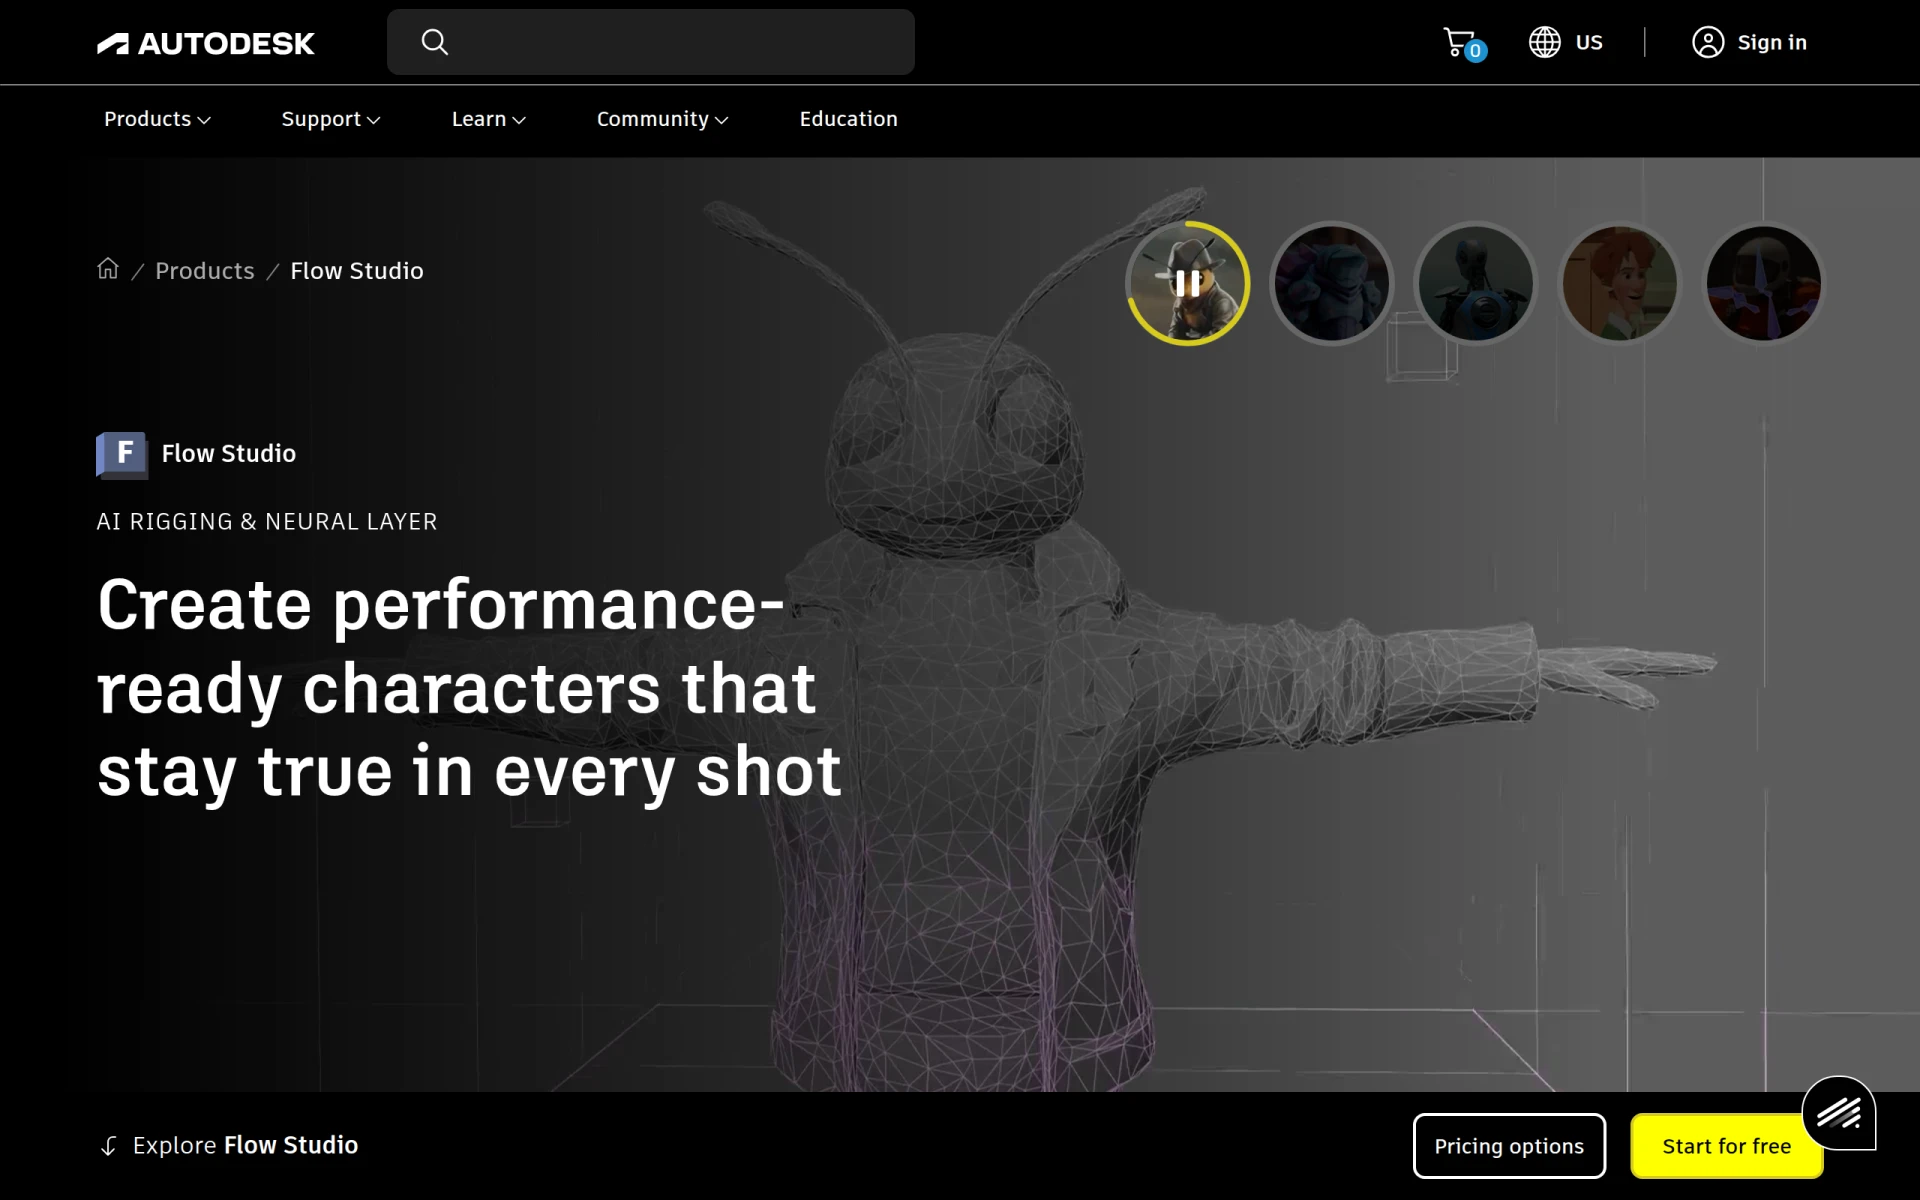1920x1200 pixels.
Task: Click the "AI RIGGING & NEURAL LAYER" text
Action: pyautogui.click(x=267, y=522)
